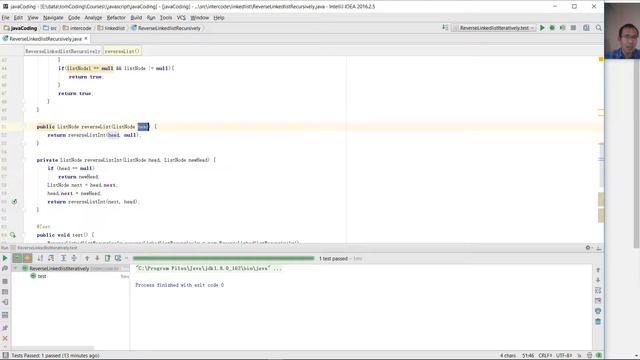Image resolution: width=640 pixels, height=360 pixels.
Task: Open Project Structure icon in toolbar
Action: 586,28
